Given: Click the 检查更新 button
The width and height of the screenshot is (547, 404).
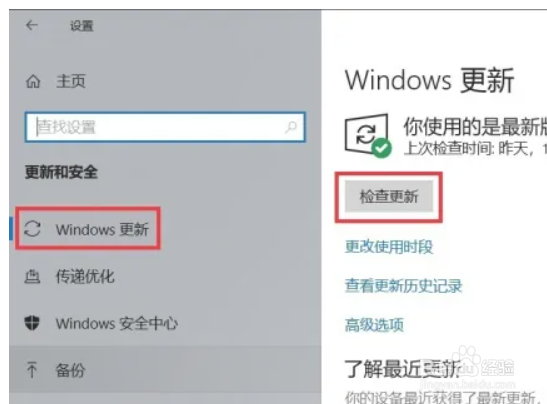Looking at the screenshot, I should pos(389,196).
